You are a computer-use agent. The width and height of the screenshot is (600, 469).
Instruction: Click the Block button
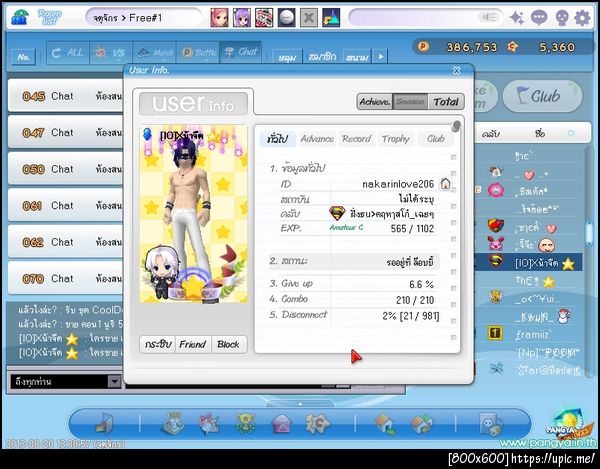(228, 344)
